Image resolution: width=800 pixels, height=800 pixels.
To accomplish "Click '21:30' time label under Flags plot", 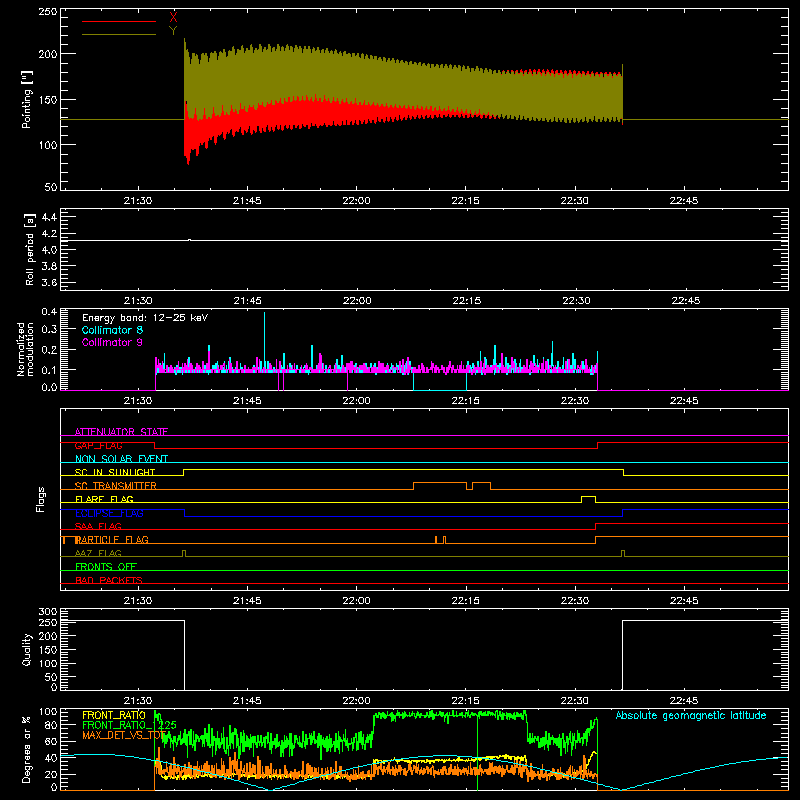I will click(x=138, y=601).
